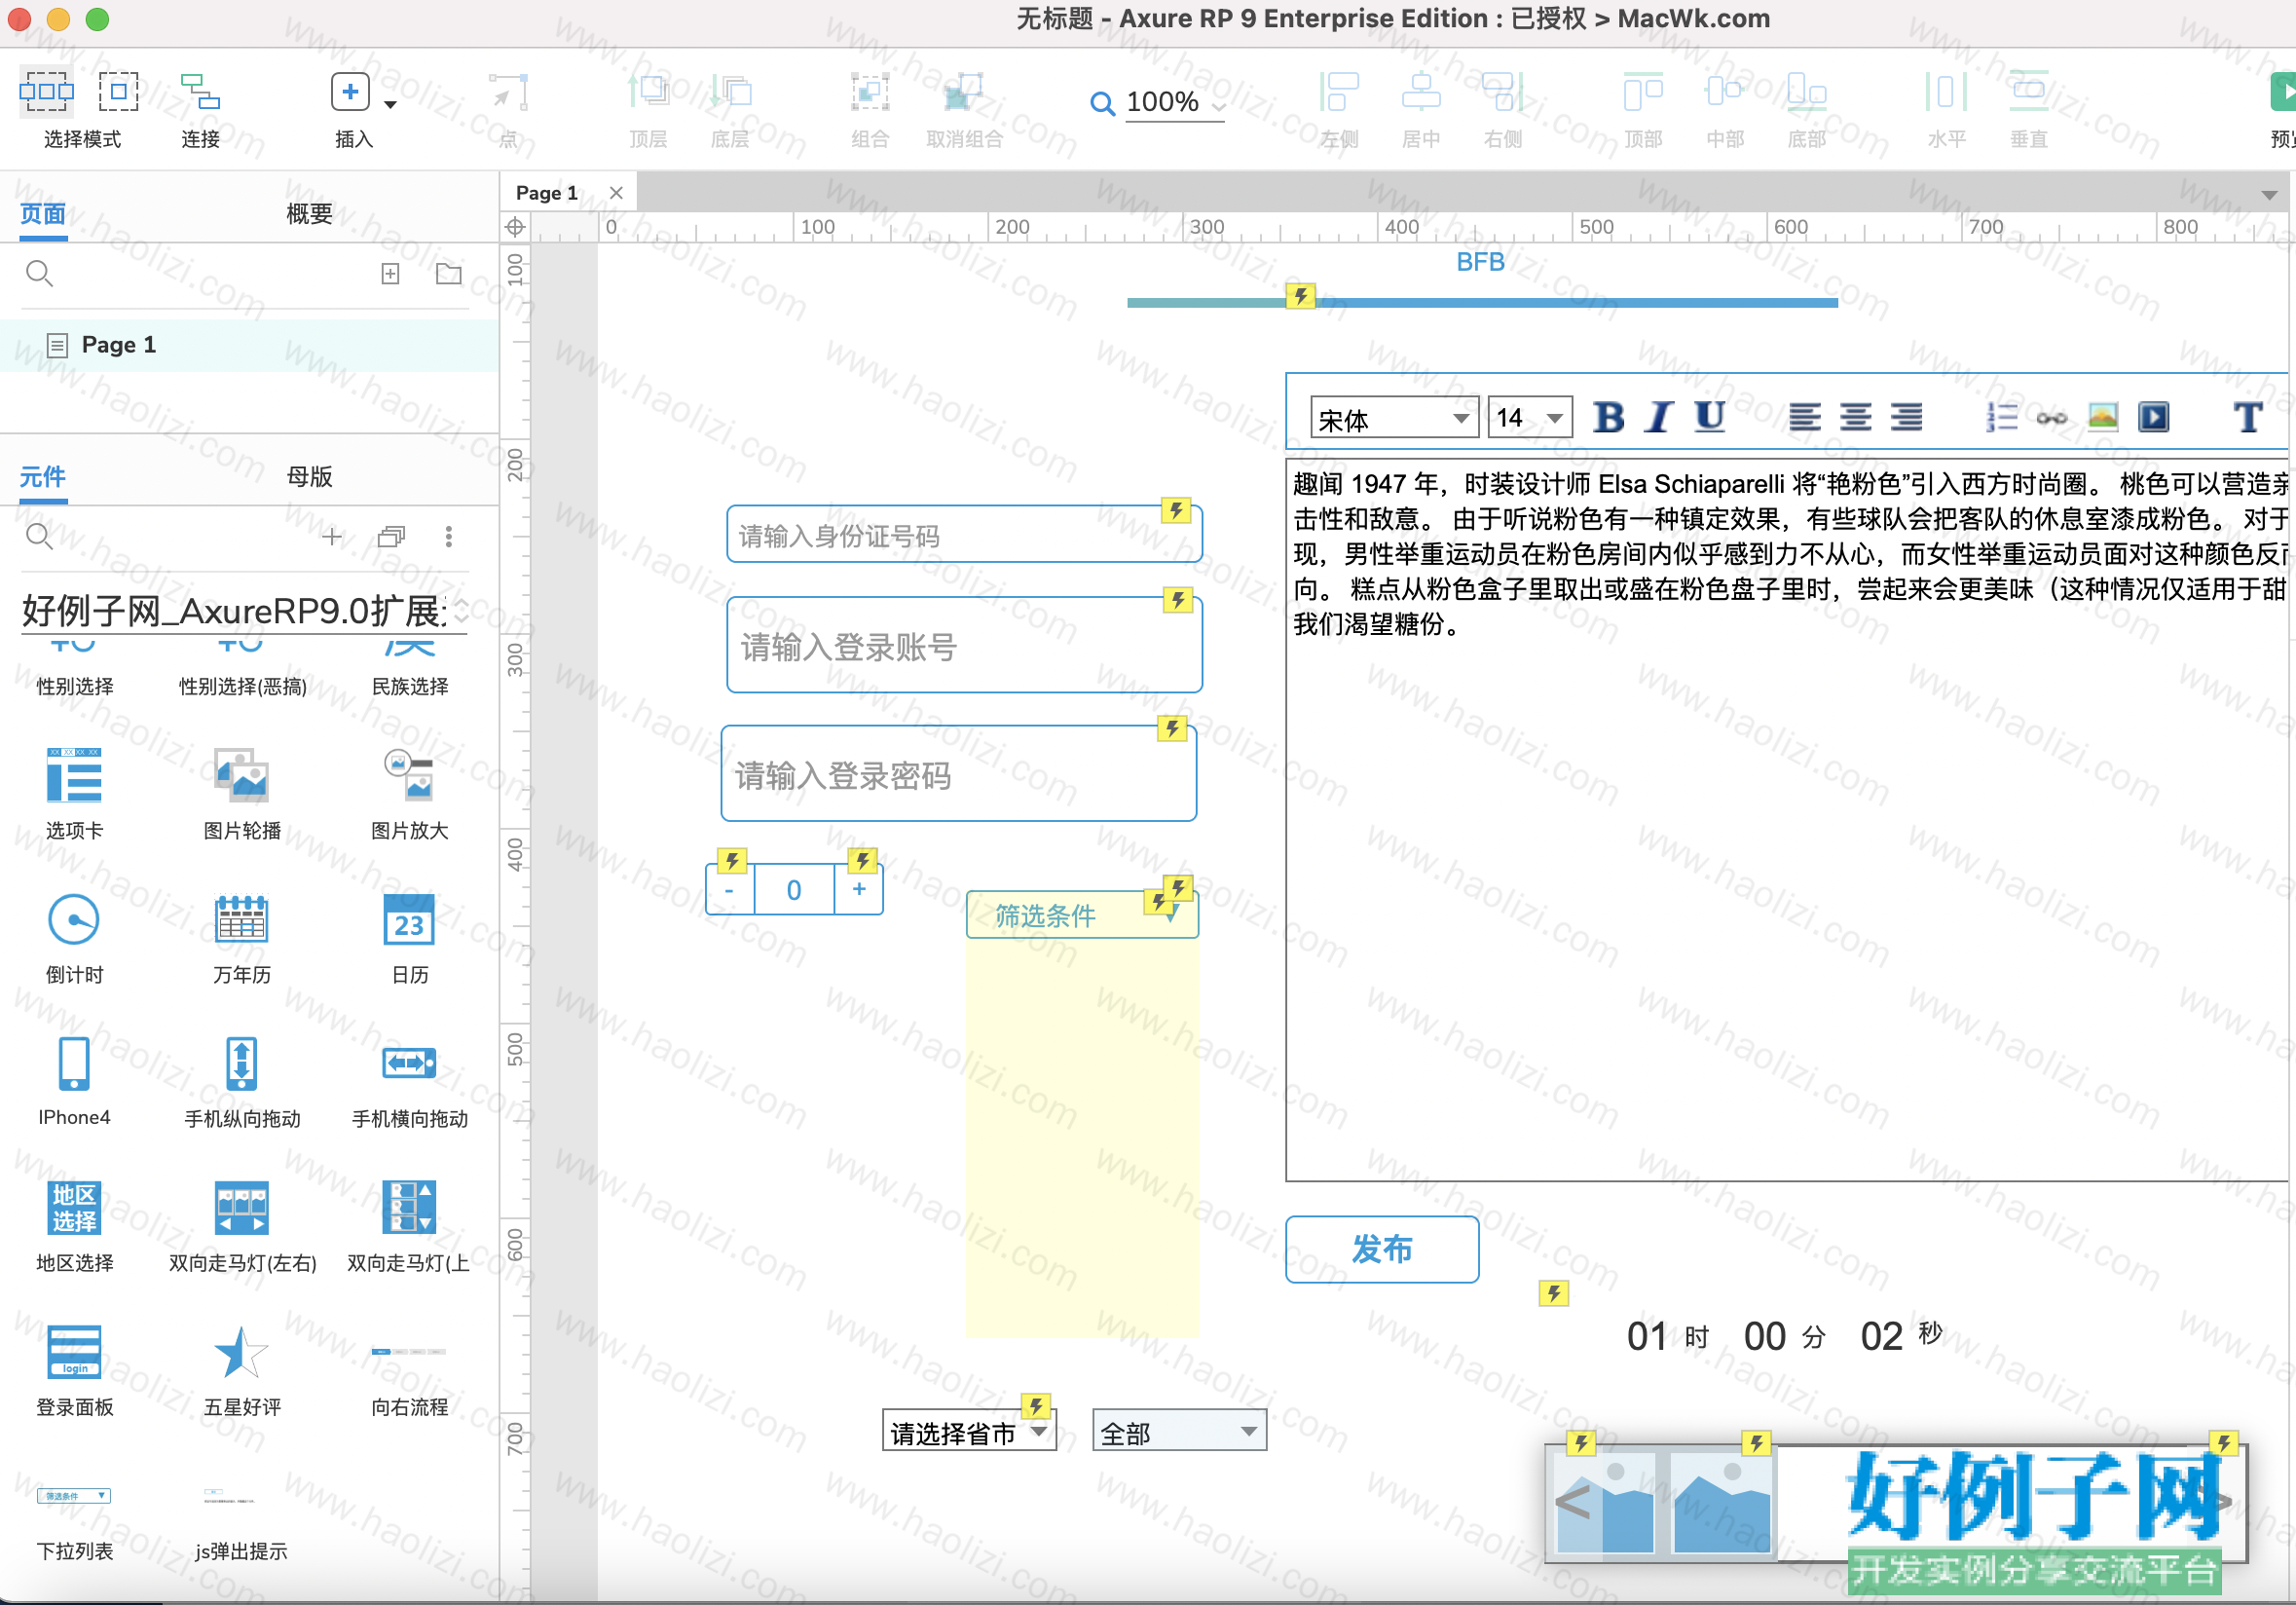Screen dimensions: 2296x1605
Task: Switch to the 元件 libraries tab
Action: tap(43, 476)
